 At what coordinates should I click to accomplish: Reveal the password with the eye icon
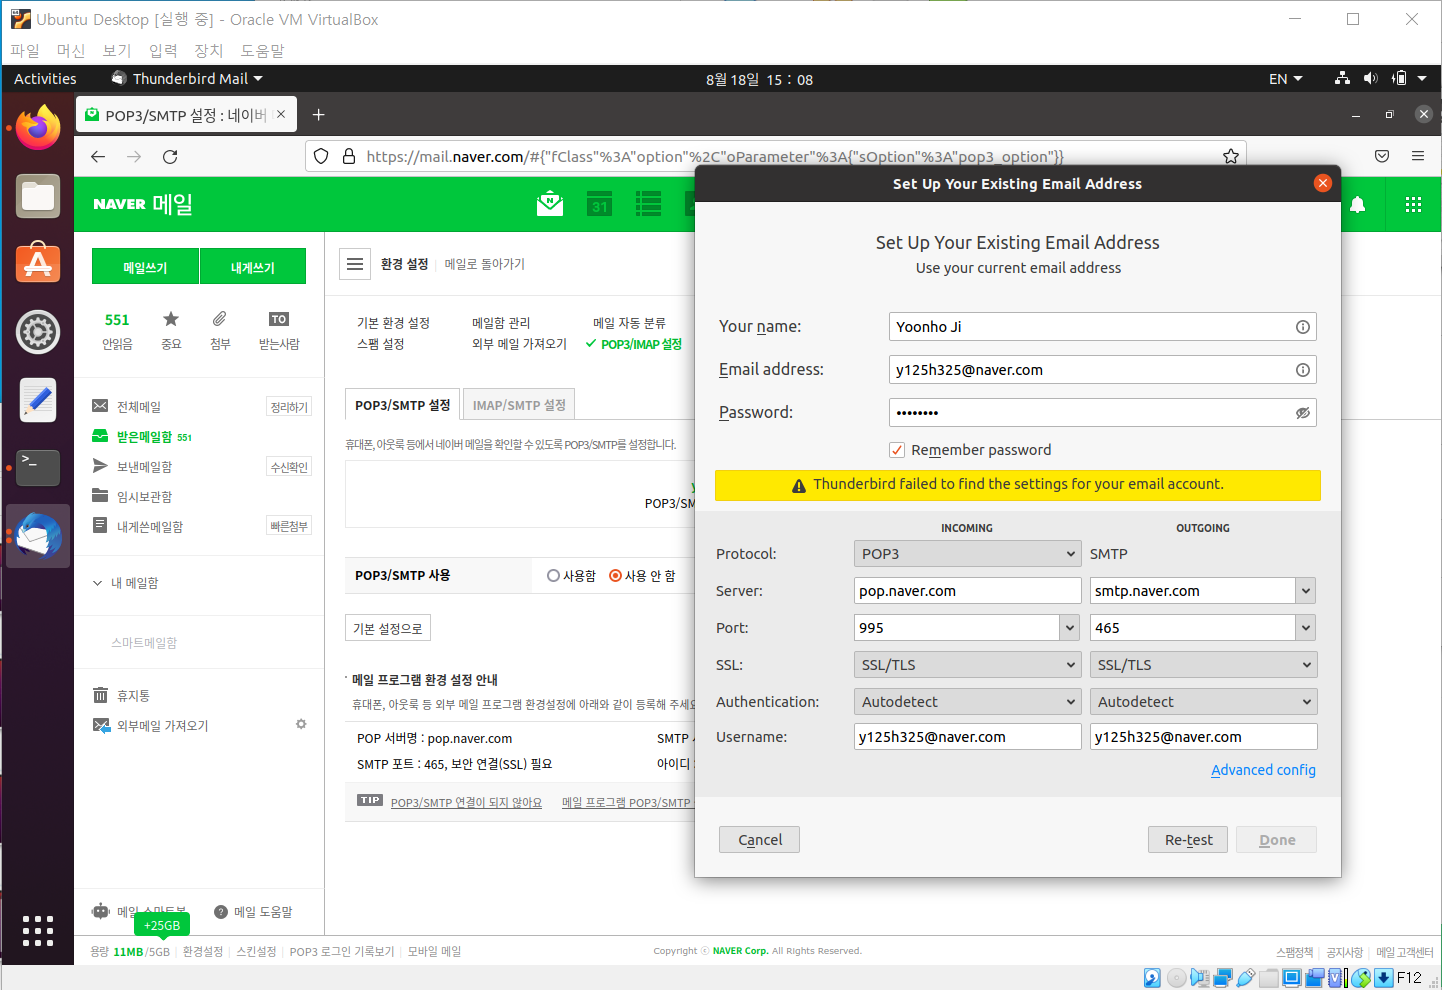tap(1303, 413)
